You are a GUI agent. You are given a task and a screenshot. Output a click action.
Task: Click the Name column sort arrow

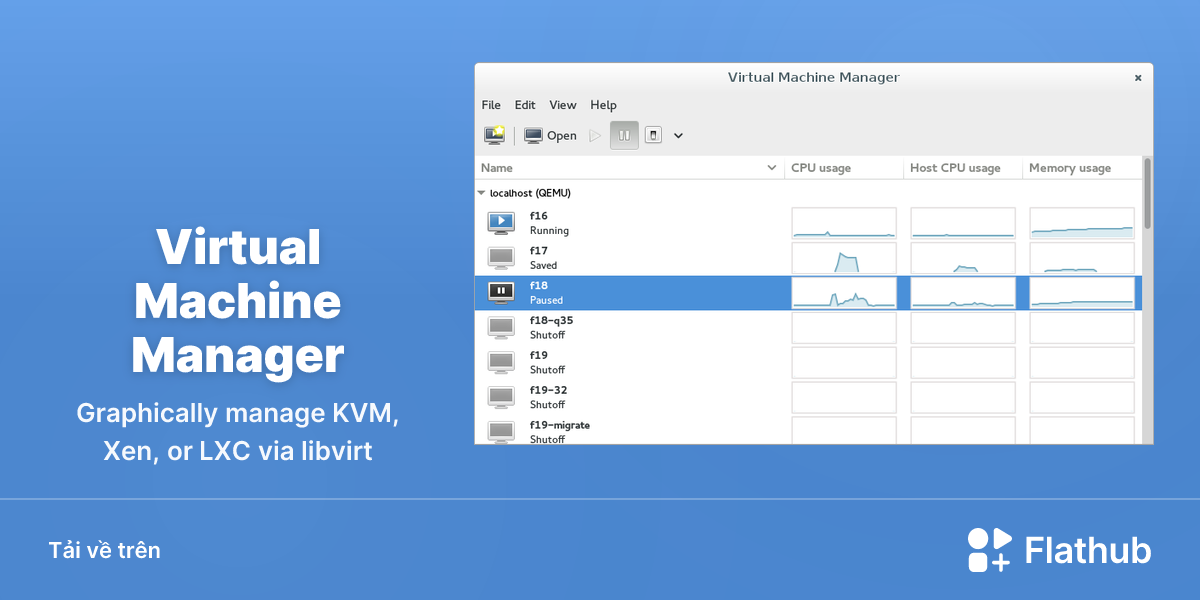point(771,168)
